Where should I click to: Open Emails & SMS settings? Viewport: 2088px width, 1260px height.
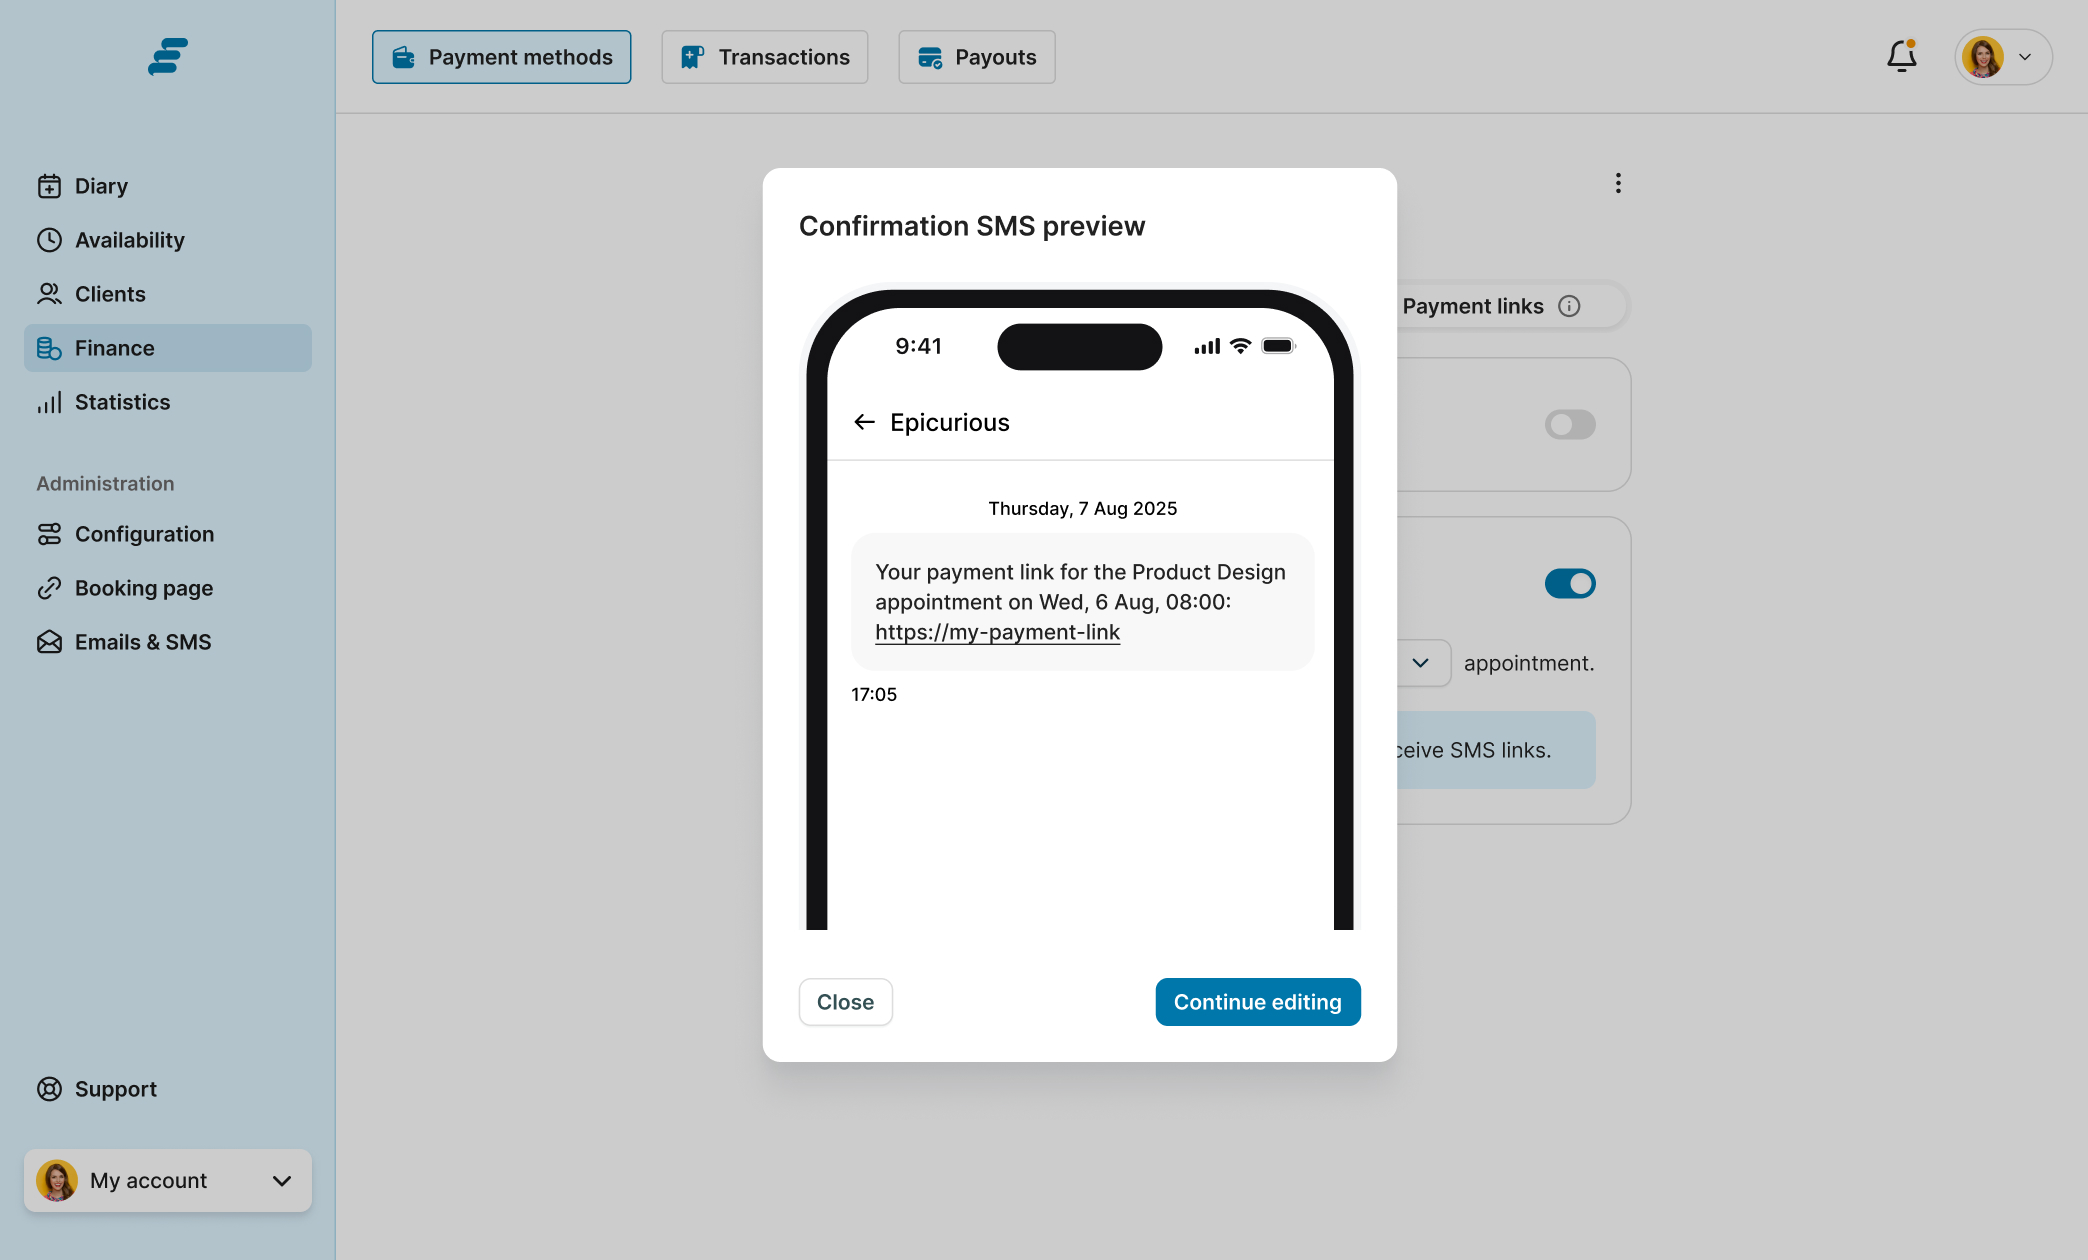pos(142,642)
